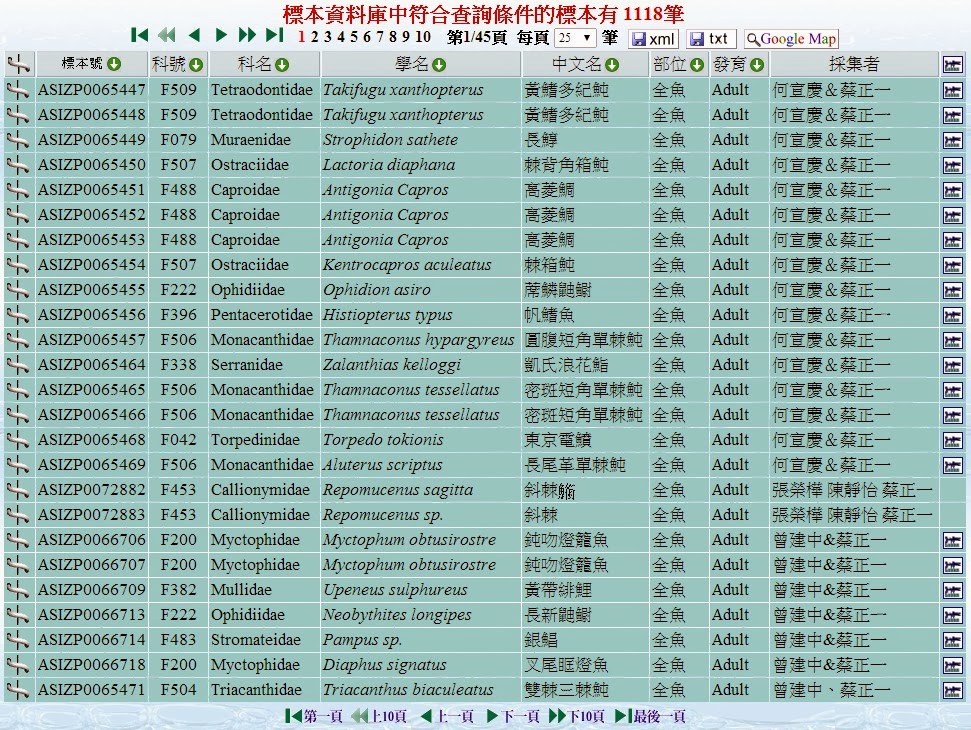Viewport: 971px width, 730px height.
Task: Sort by 學名 column green arrow
Action: (x=439, y=65)
